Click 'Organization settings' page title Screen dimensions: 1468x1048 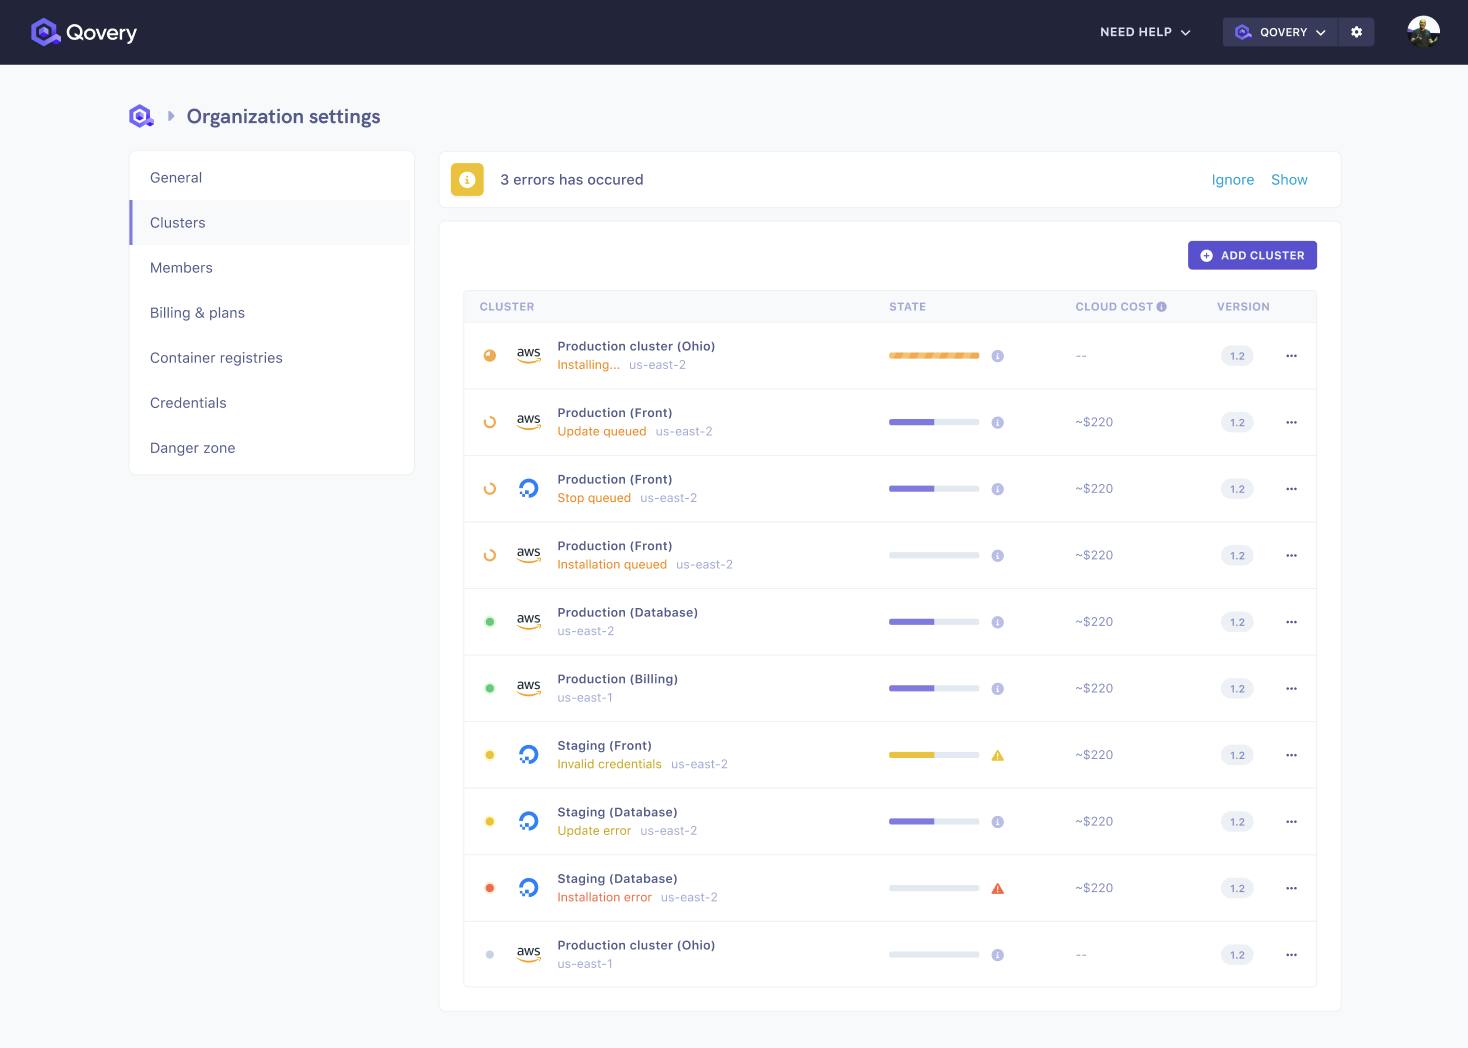point(283,116)
